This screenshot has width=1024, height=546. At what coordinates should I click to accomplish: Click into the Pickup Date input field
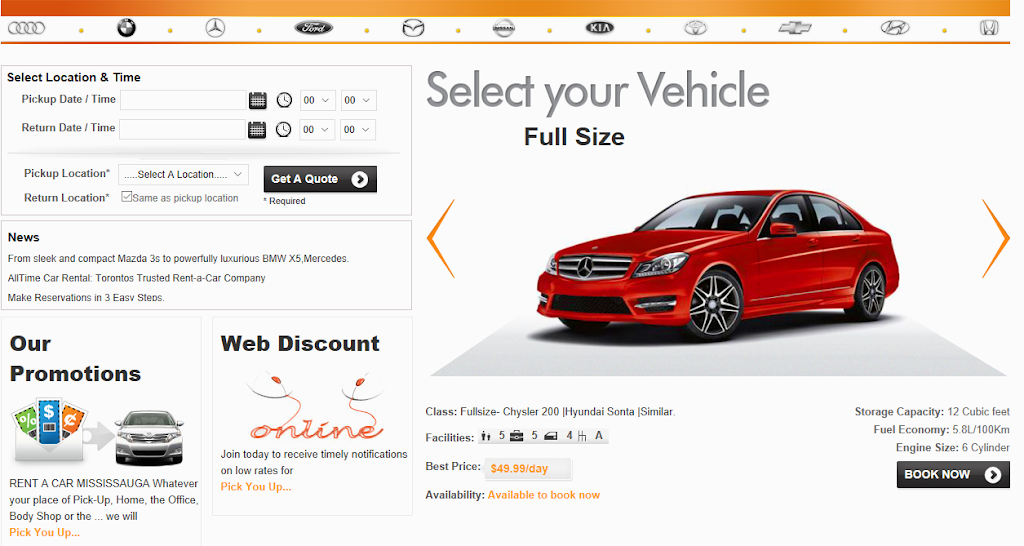coord(183,100)
